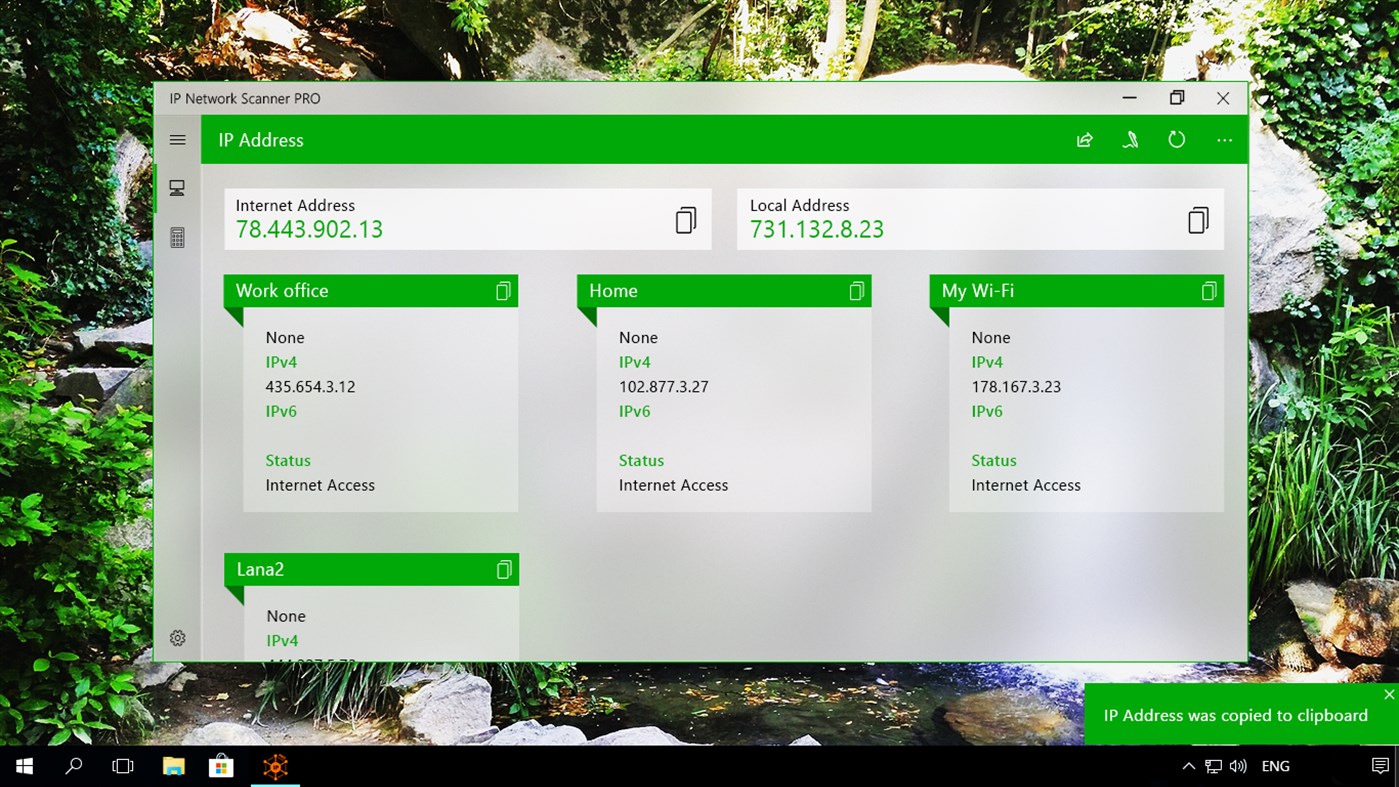Click the volume speaker in the tray
1399x787 pixels.
point(1237,766)
